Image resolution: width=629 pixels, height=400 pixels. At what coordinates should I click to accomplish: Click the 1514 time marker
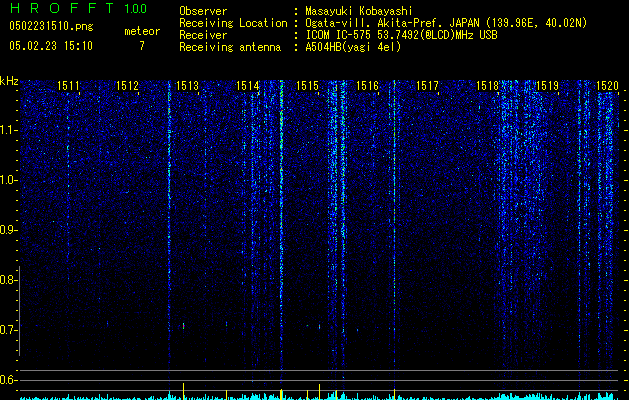(x=248, y=86)
